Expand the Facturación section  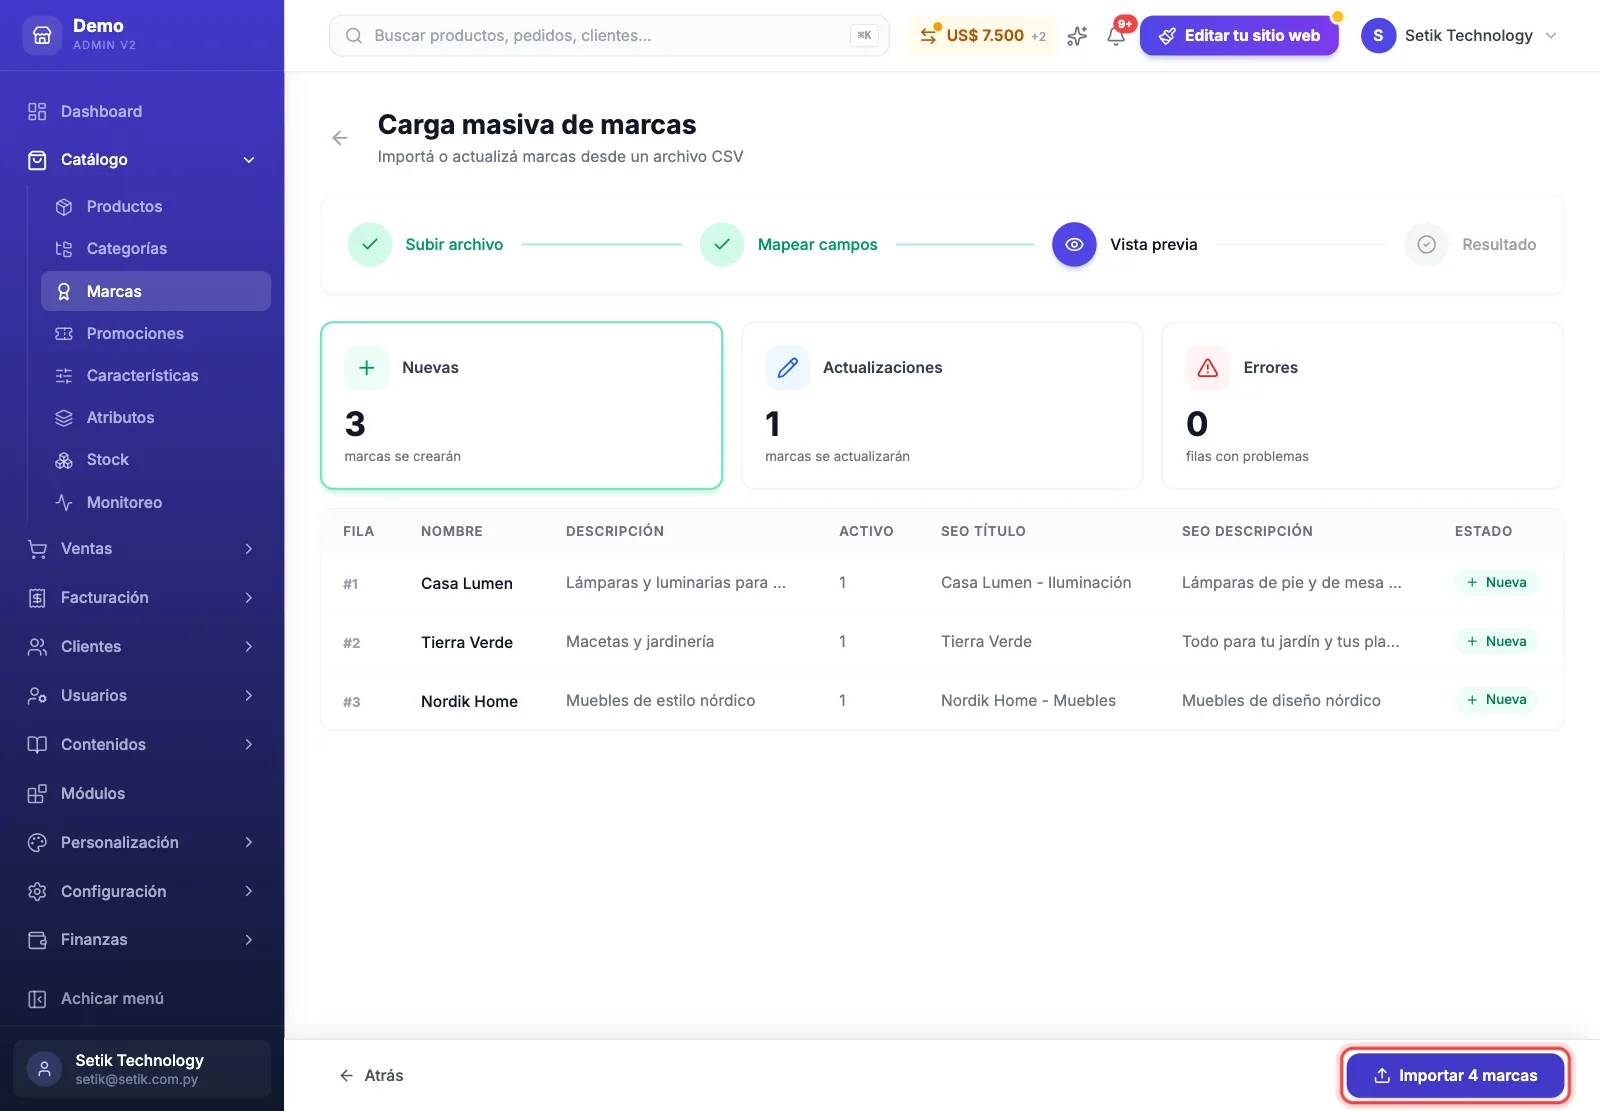click(x=142, y=598)
